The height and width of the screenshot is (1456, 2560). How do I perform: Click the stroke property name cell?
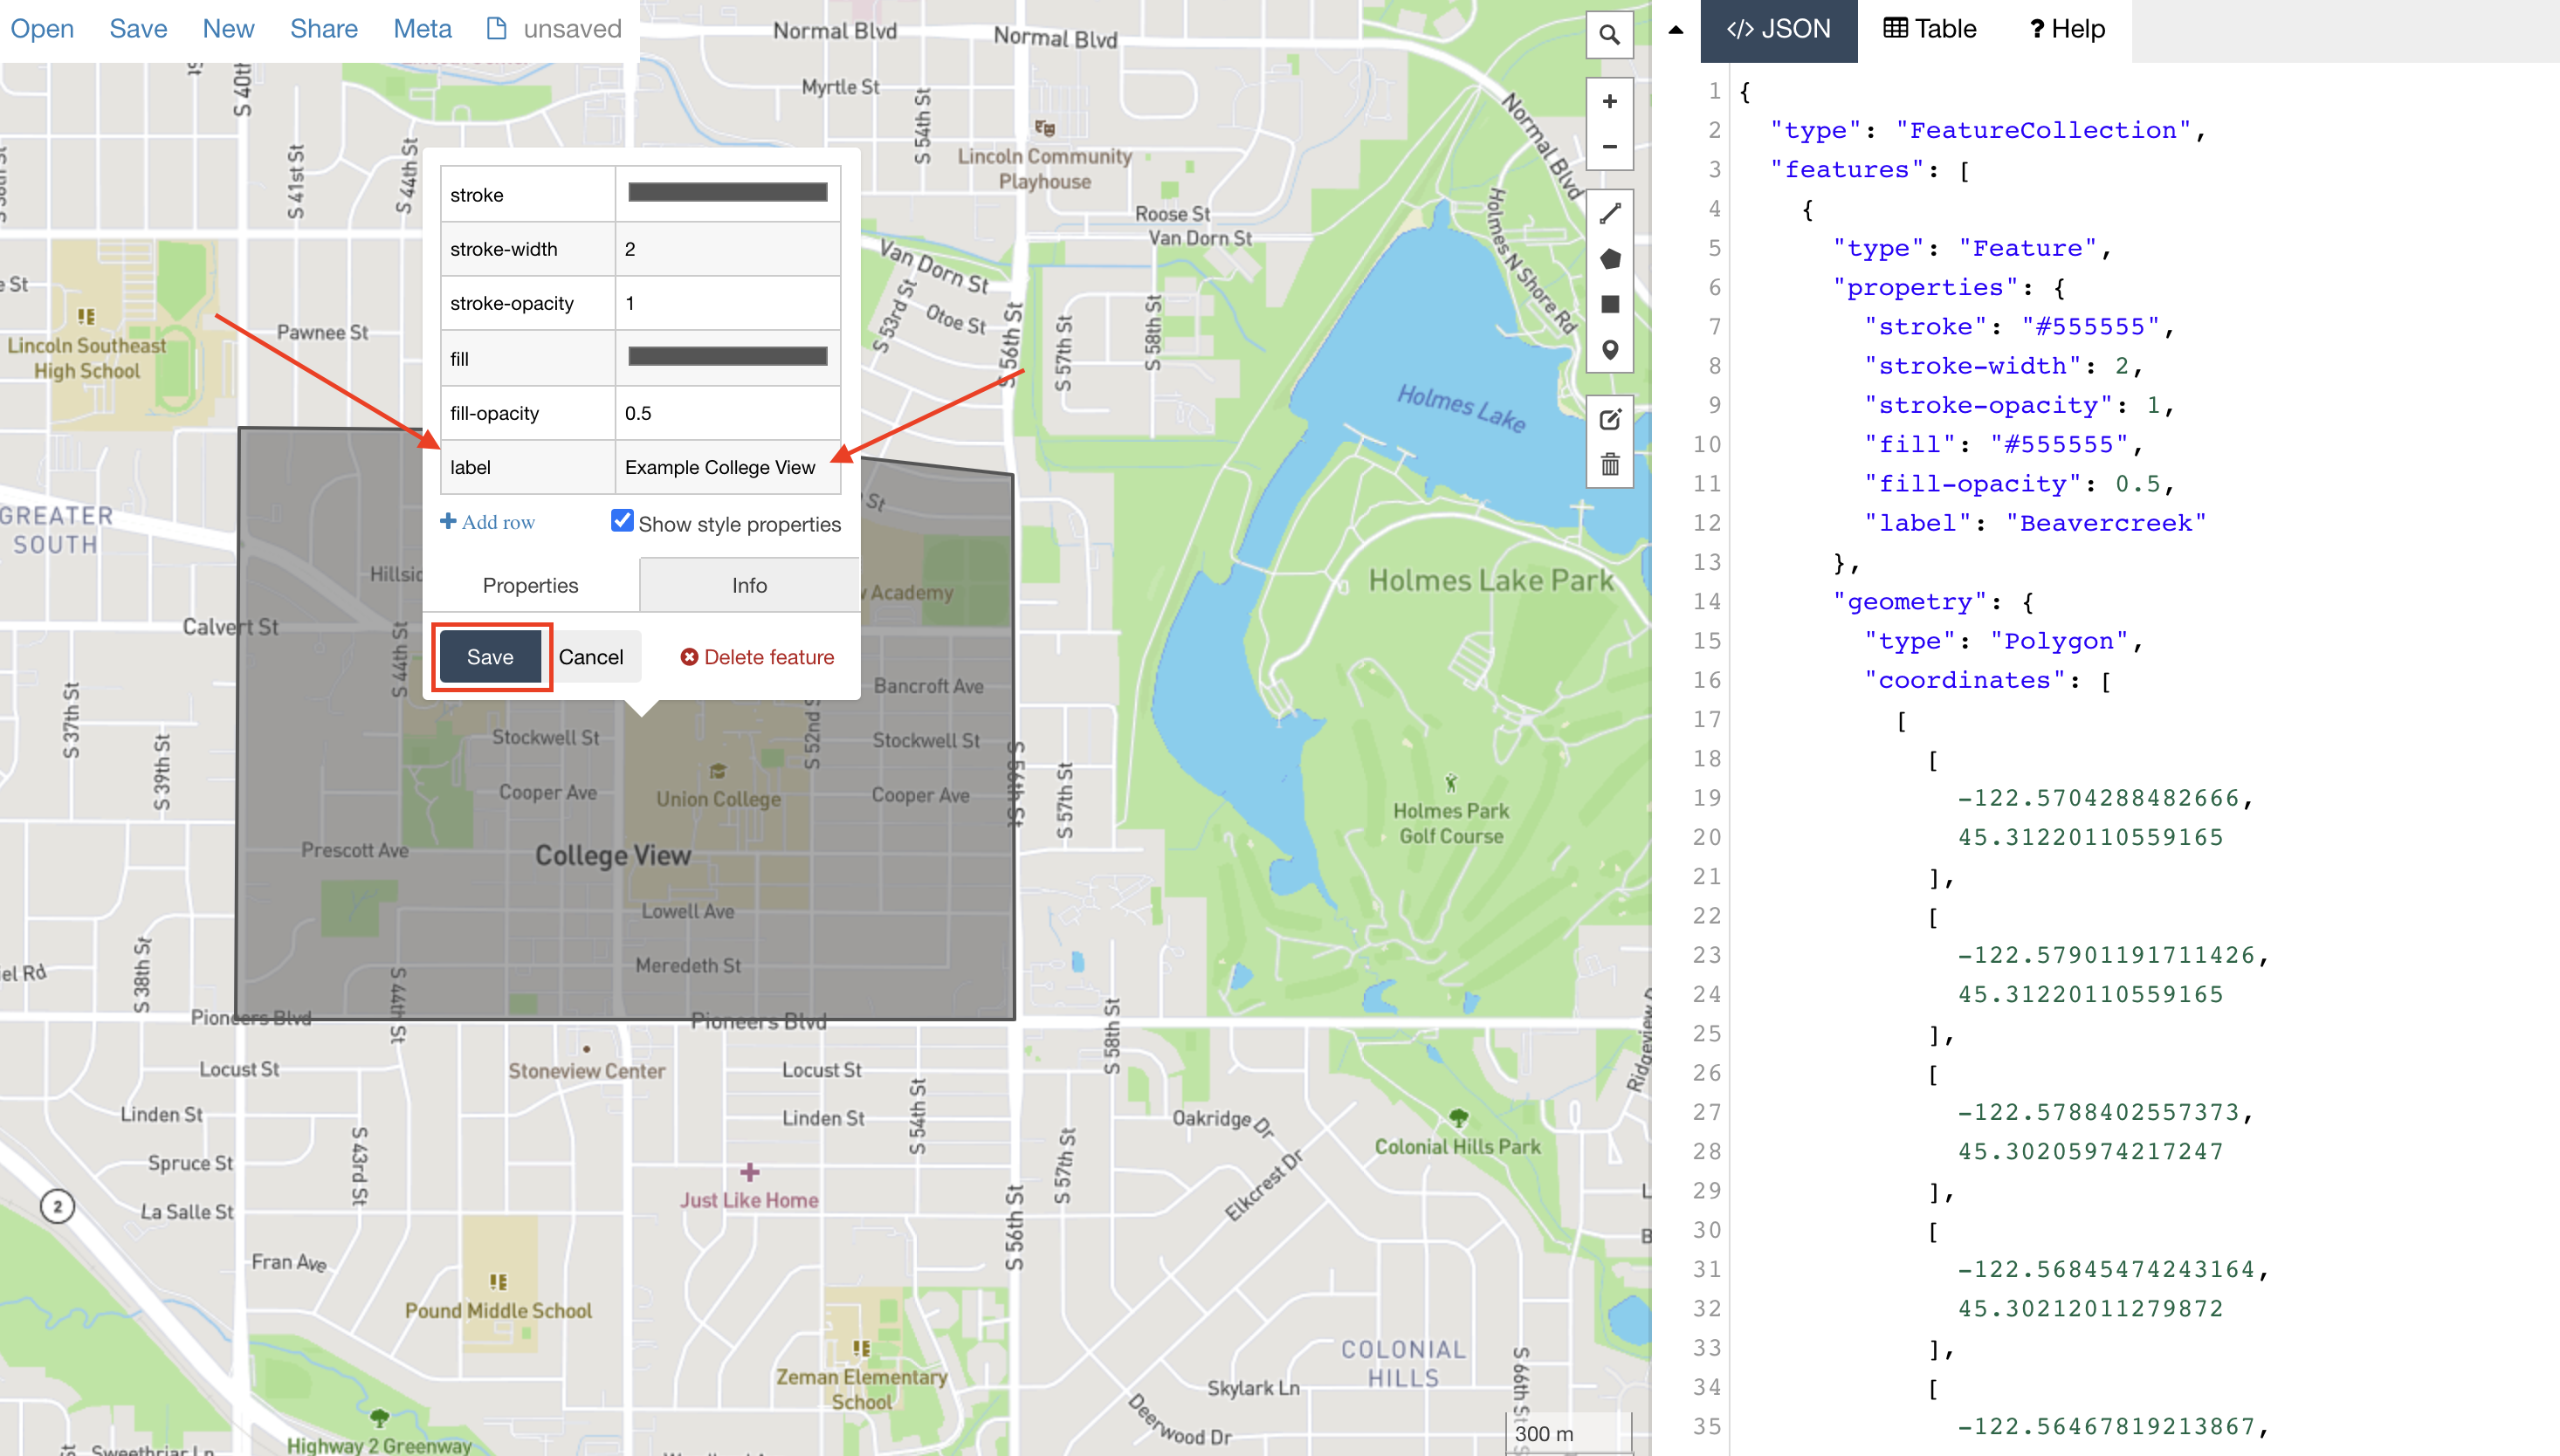pyautogui.click(x=528, y=195)
